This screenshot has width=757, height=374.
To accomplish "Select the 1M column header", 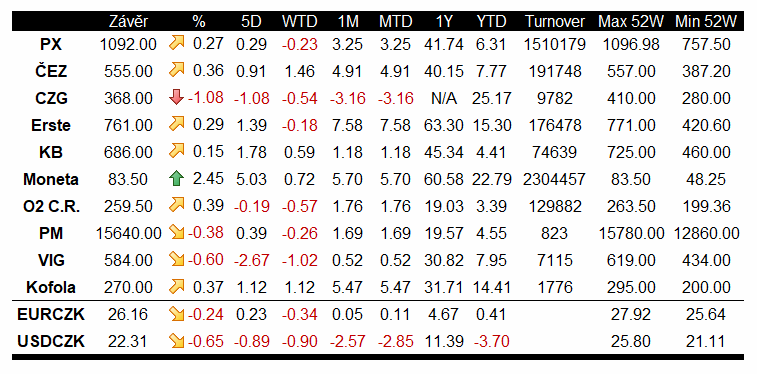I will [x=347, y=22].
